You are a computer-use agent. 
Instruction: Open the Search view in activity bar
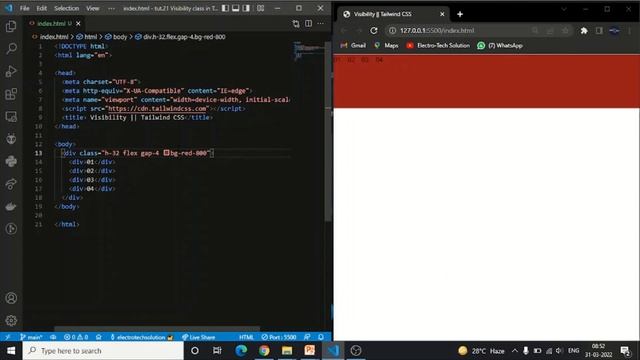[11, 49]
